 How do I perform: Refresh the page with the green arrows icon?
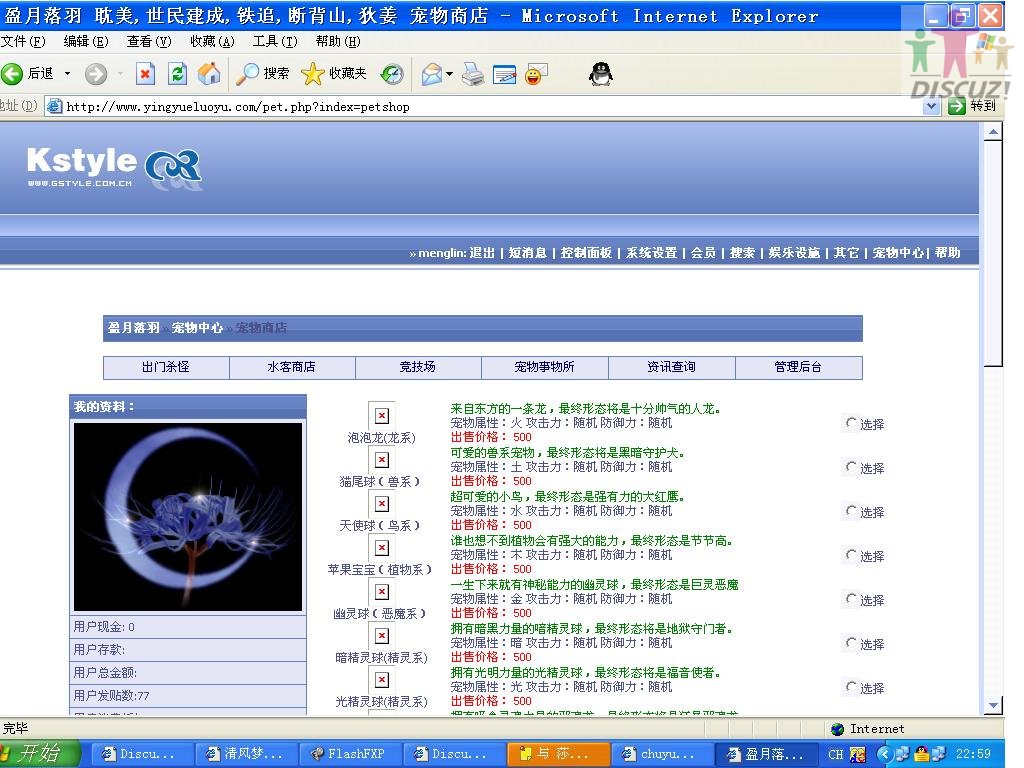[x=178, y=74]
